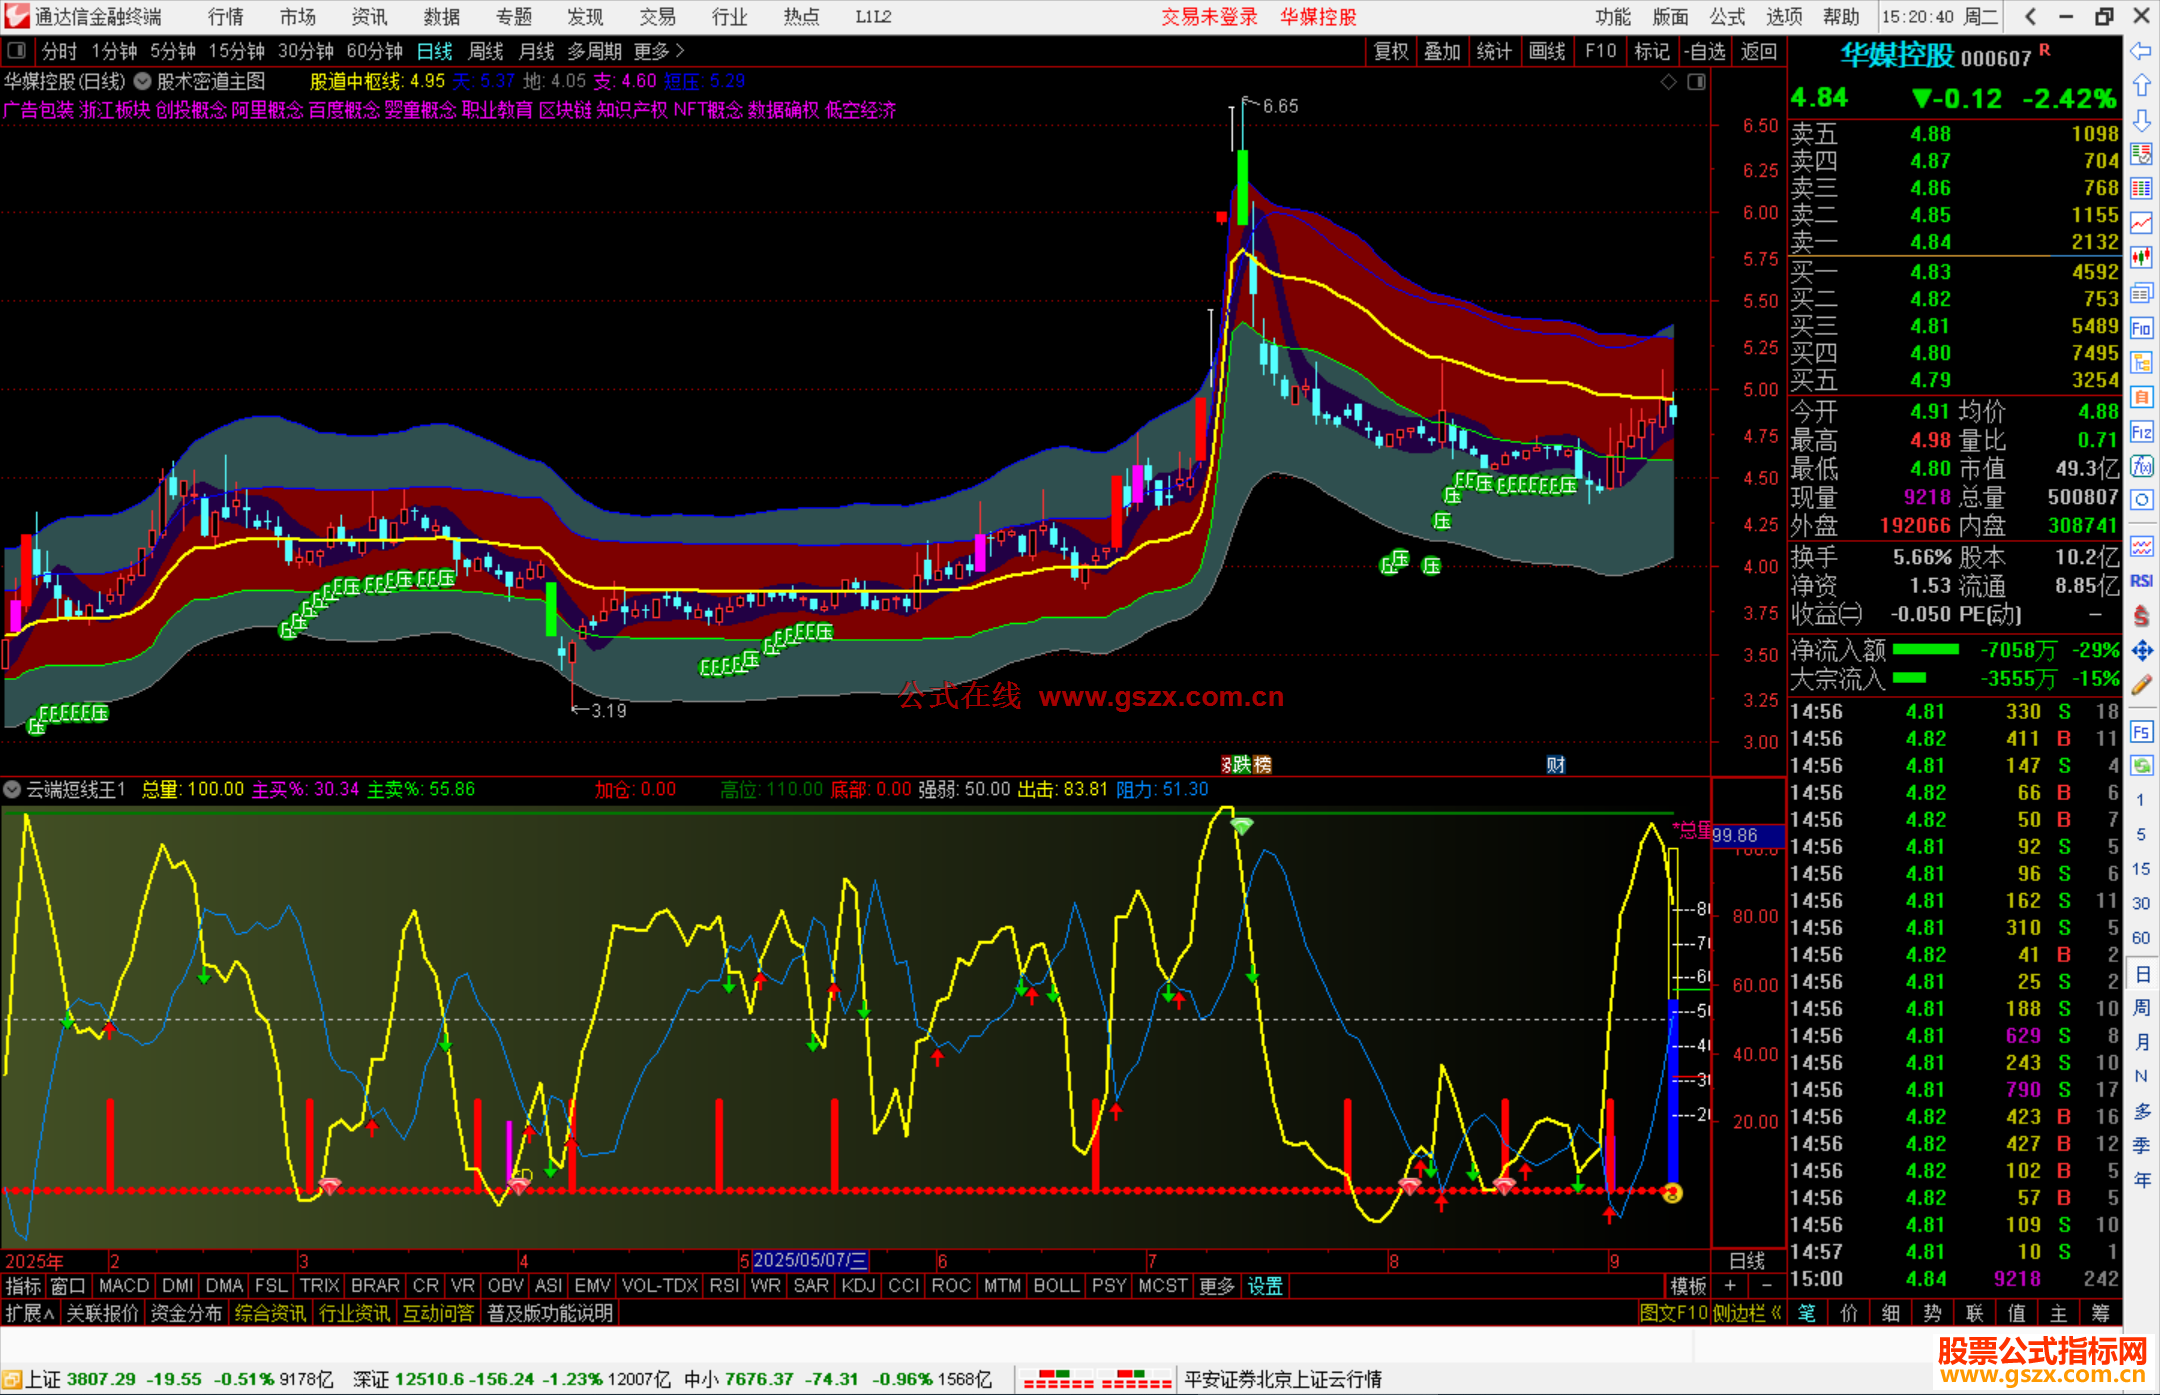The image size is (2160, 1395).
Task: Select the yearly 年 period in sidebar
Action: (x=2141, y=1180)
